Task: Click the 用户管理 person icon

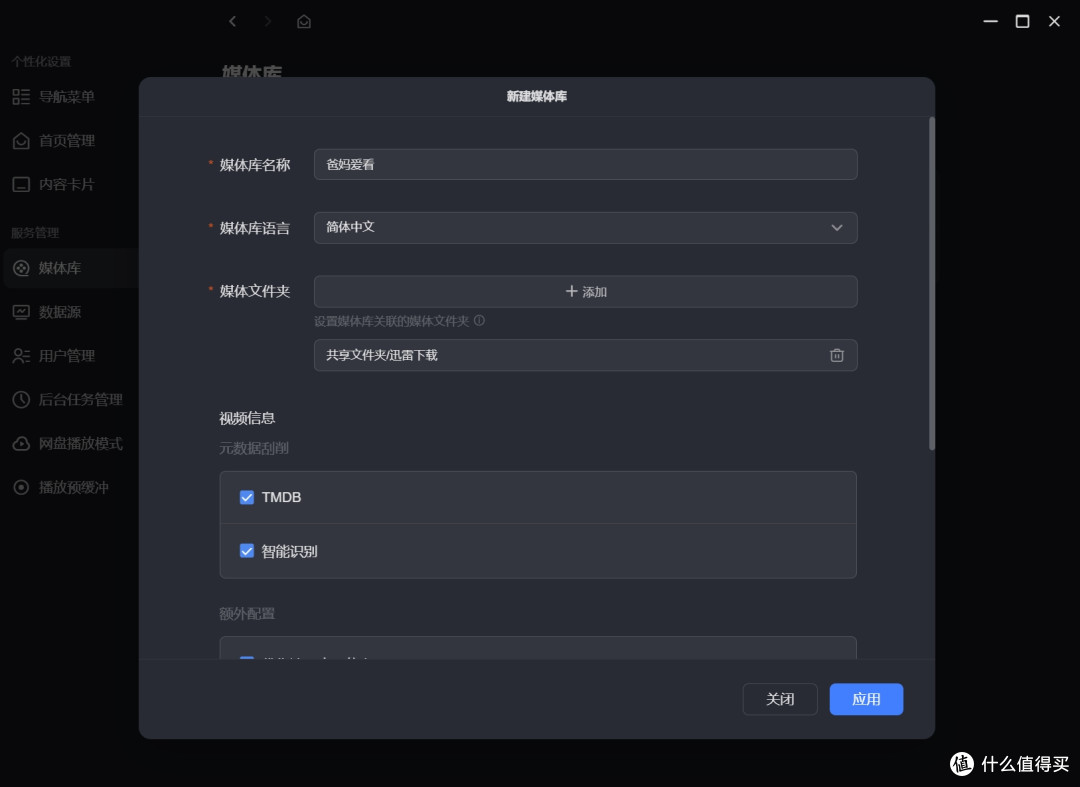Action: click(x=21, y=356)
